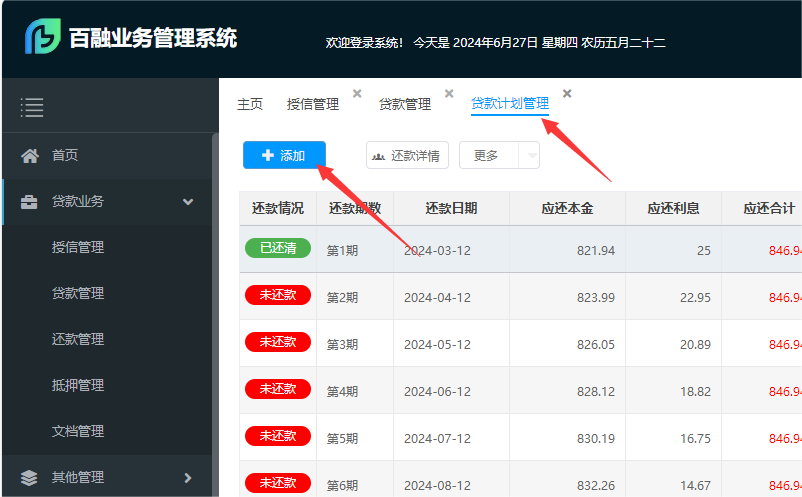Open 贷款管理 in the sidebar

(x=78, y=293)
